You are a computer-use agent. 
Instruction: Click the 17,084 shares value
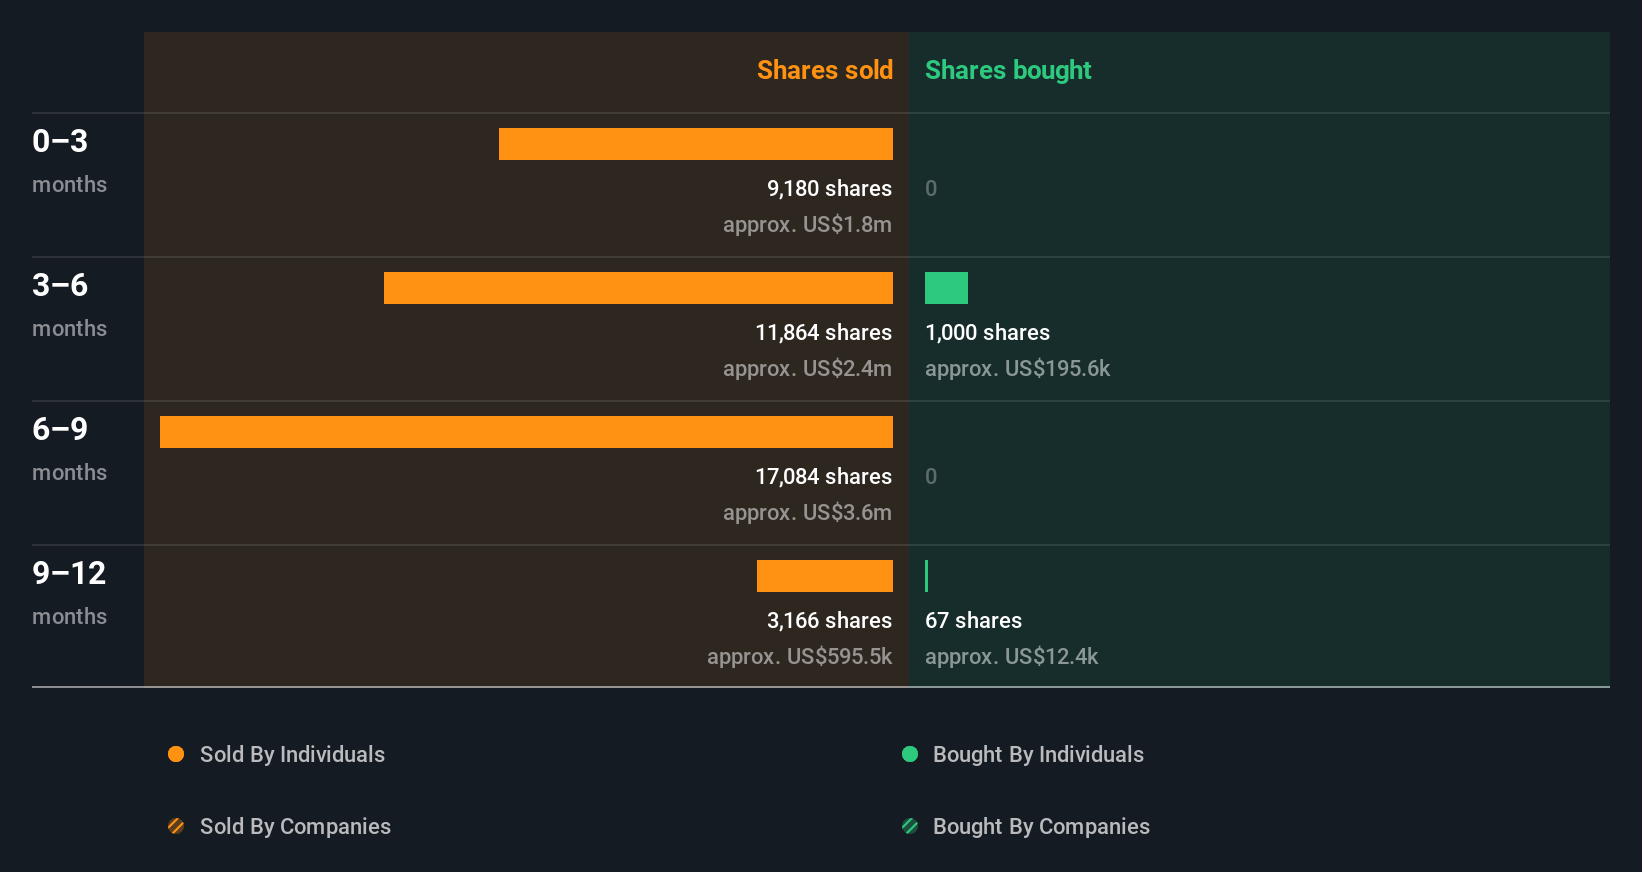point(823,476)
